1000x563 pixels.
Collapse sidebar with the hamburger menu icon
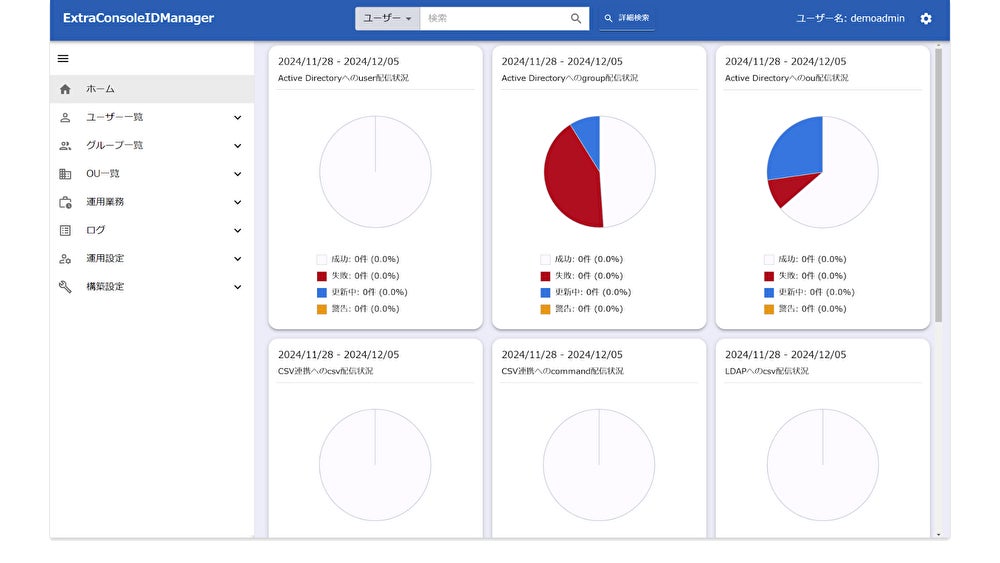click(x=63, y=59)
